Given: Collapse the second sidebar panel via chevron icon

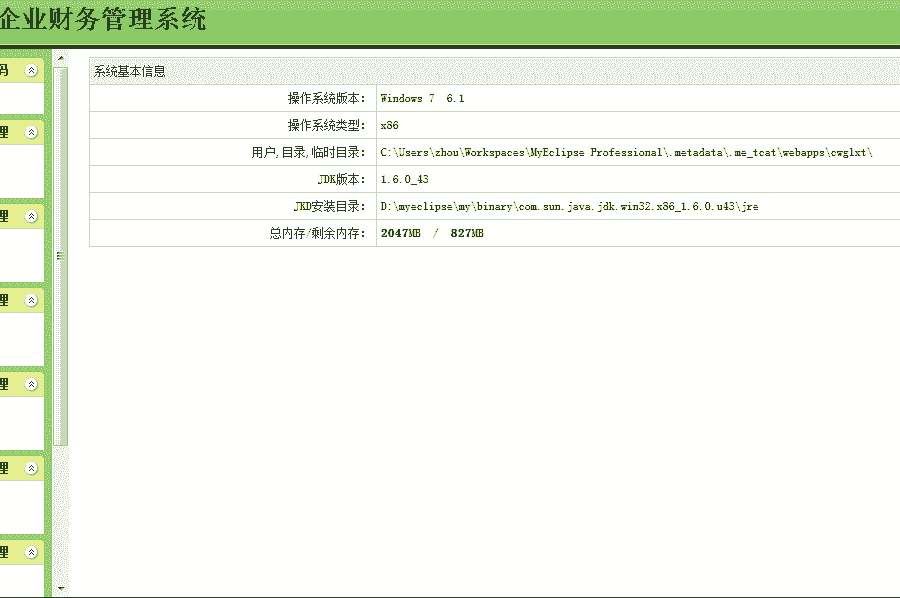Looking at the screenshot, I should (x=32, y=132).
